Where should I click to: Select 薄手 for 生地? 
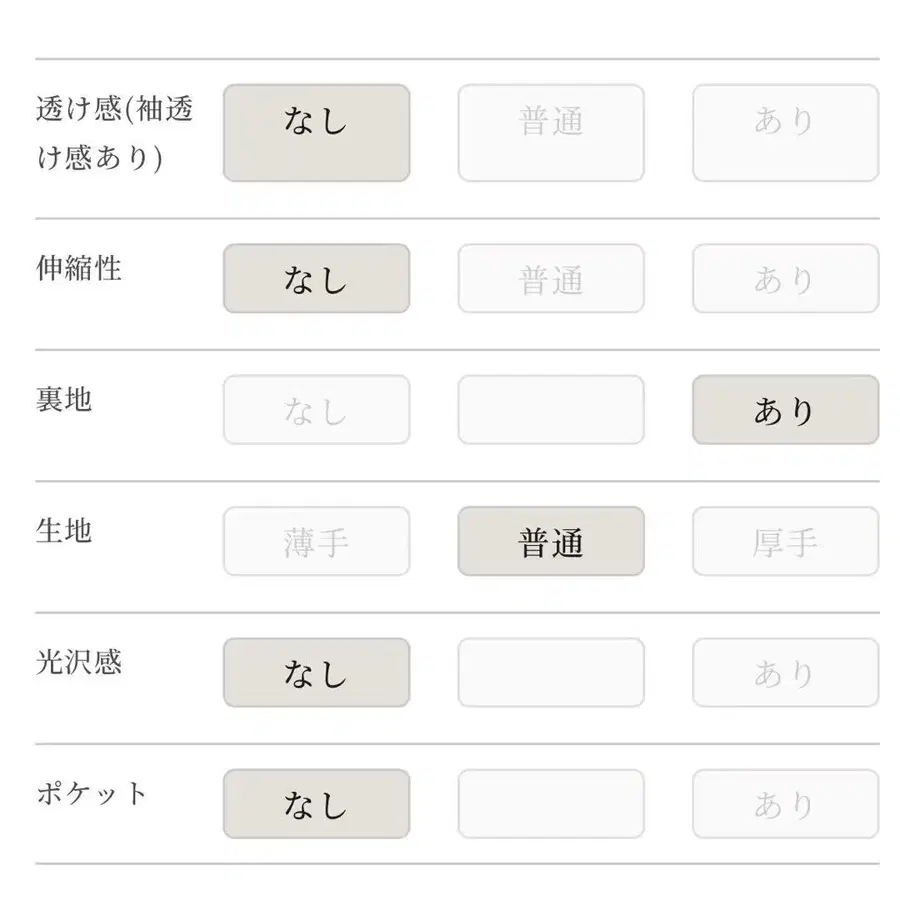[316, 541]
